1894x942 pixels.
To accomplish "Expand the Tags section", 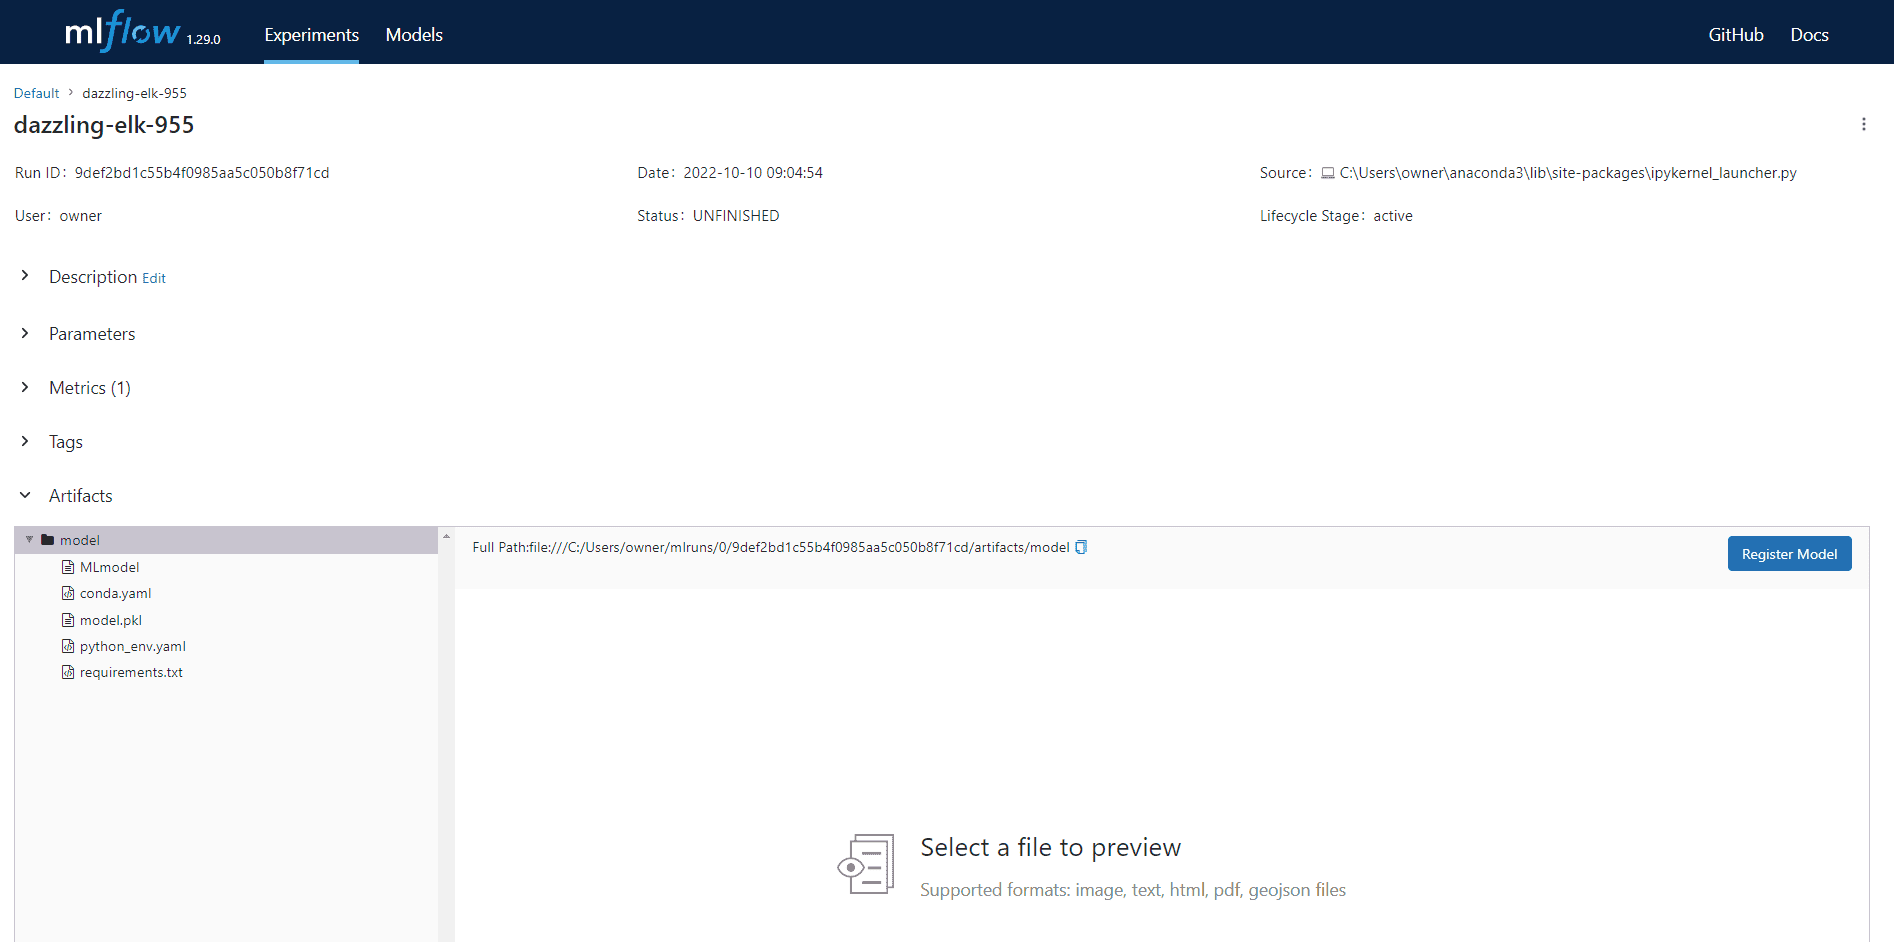I will click(26, 441).
